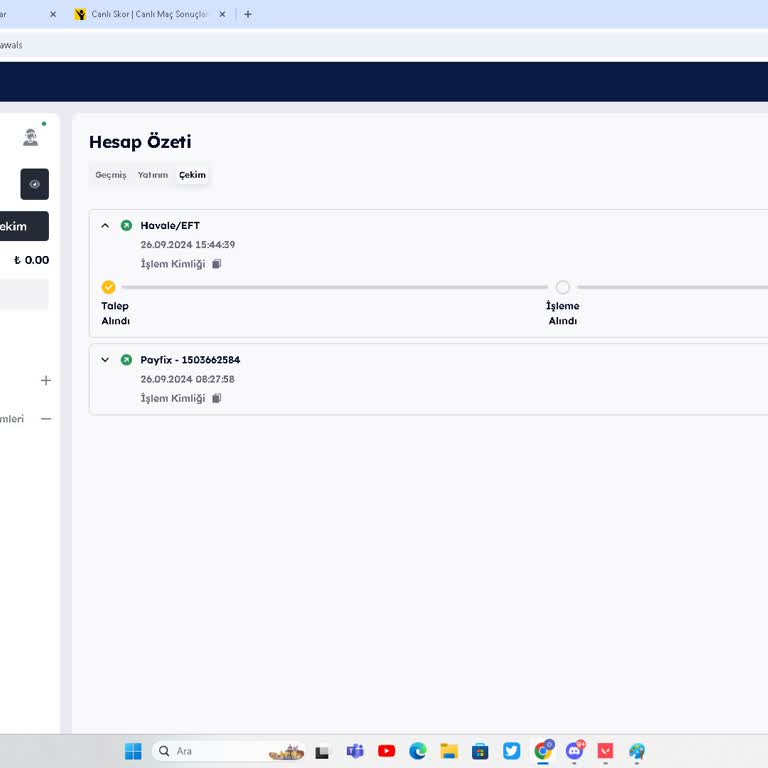This screenshot has width=768, height=768.
Task: Open the globe app icon in taskbar
Action: click(637, 751)
